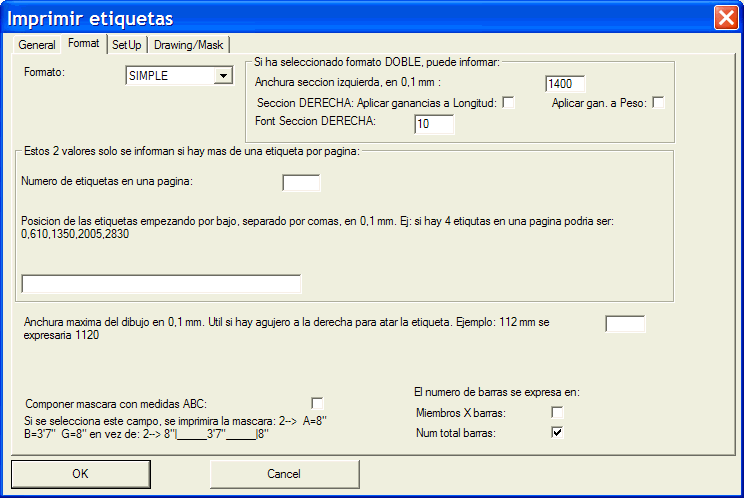744x498 pixels.
Task: Enable Aplicar ganancias a Longitud checkbox
Action: pos(509,103)
